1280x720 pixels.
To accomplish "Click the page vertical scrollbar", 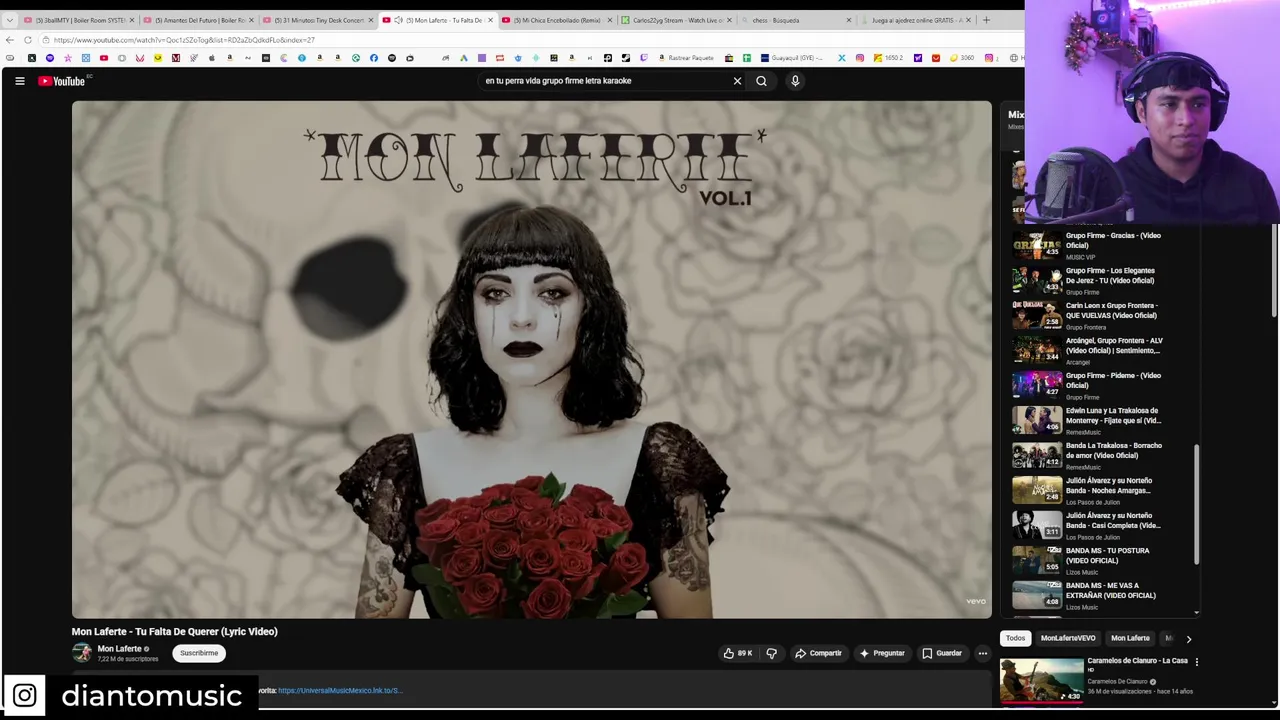I will 1274,272.
